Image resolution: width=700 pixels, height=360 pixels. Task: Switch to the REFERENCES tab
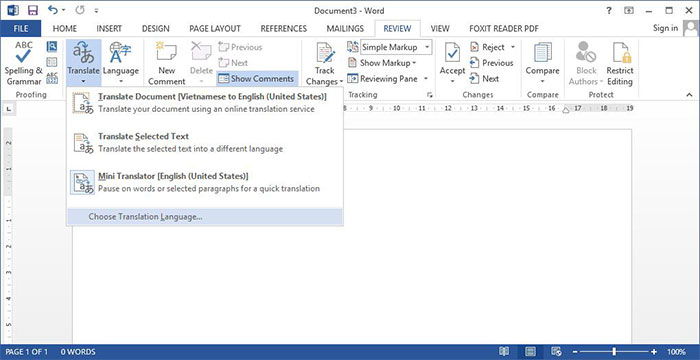click(x=283, y=29)
